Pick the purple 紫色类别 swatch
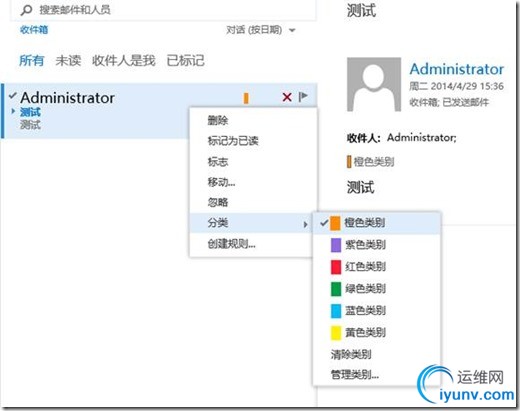Image resolution: width=520 pixels, height=411 pixels. (x=336, y=245)
